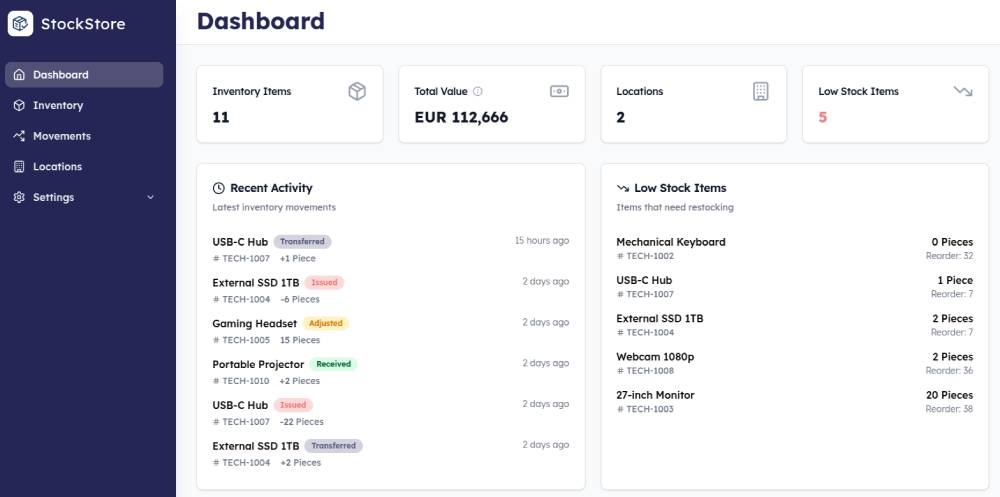Open the Portable Projector activity entry
Viewport: 1000px width, 497px height.
click(258, 364)
